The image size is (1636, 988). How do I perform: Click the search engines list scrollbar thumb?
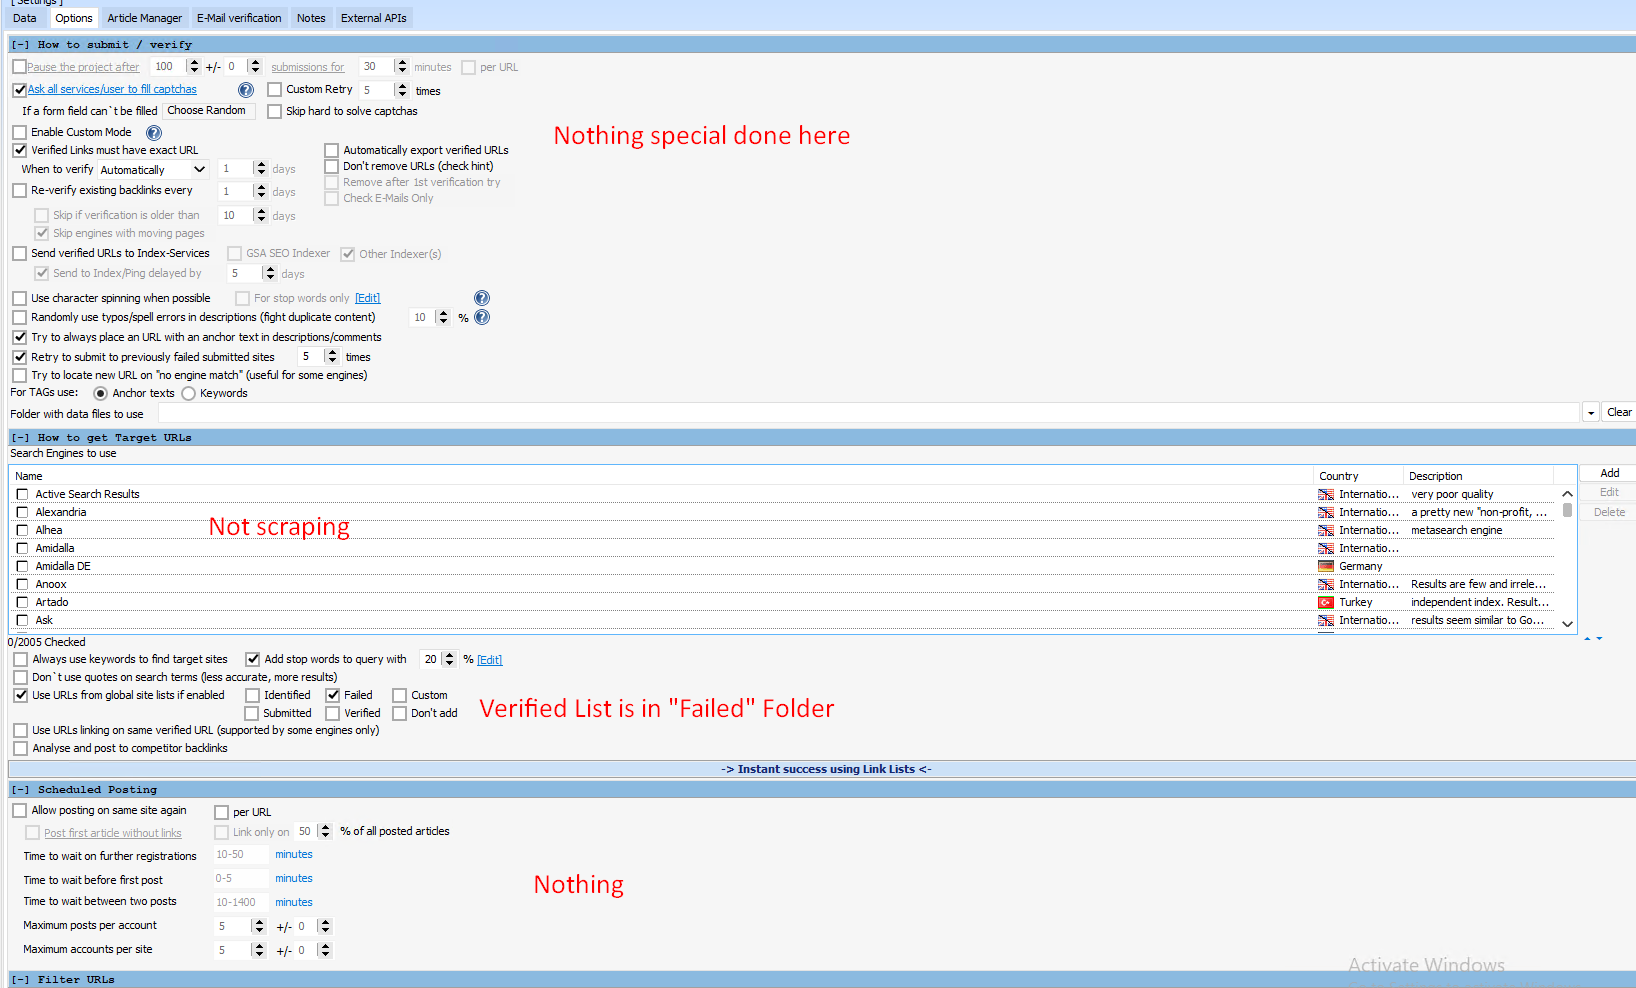coord(1567,510)
